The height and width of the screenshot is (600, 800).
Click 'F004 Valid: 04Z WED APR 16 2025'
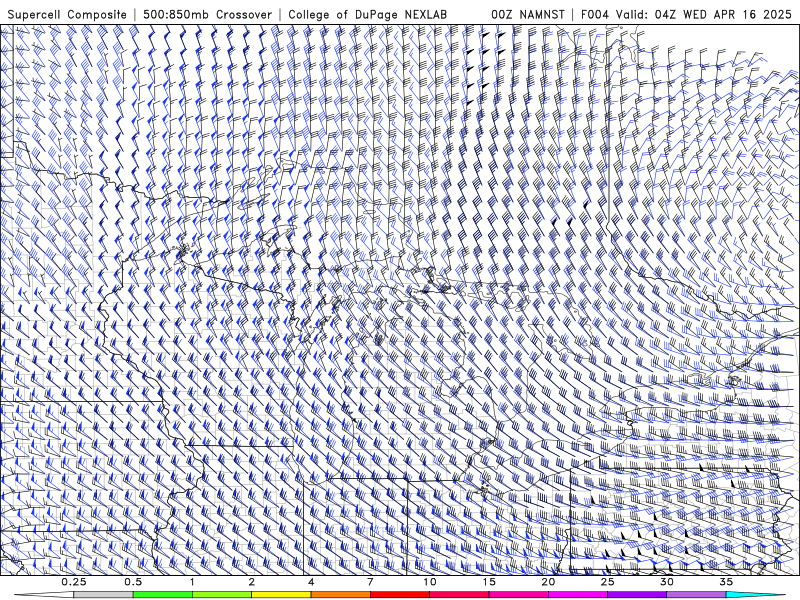(686, 15)
